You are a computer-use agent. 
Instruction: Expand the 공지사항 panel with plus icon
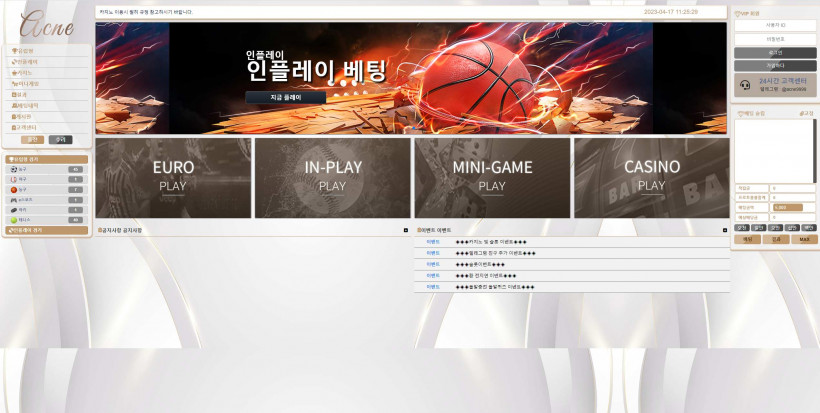click(406, 230)
